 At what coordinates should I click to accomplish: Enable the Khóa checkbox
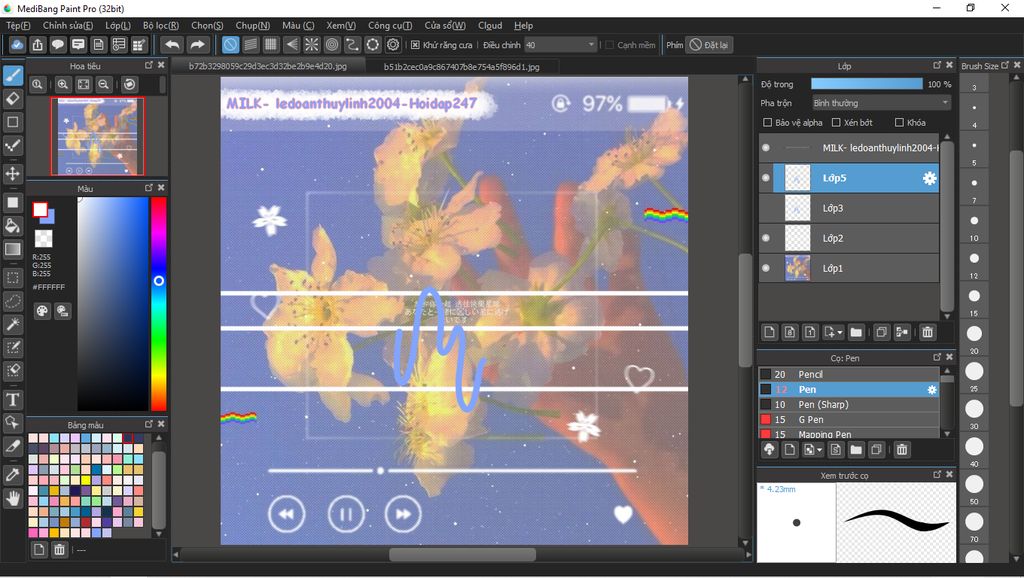click(x=899, y=122)
